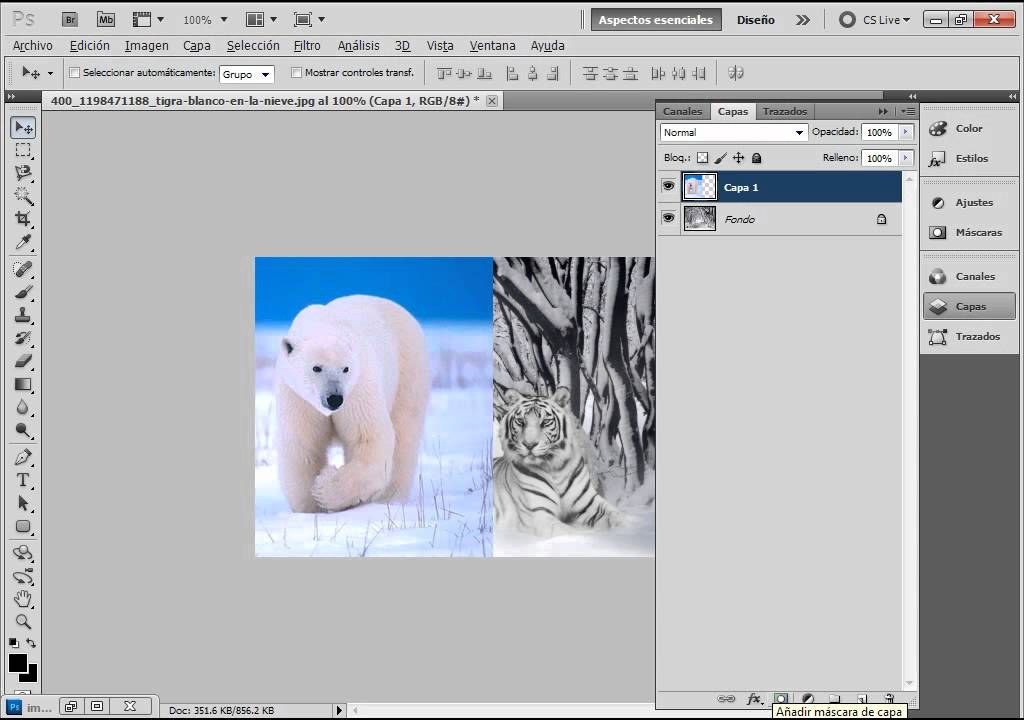Select the Path Selection tool
The height and width of the screenshot is (720, 1024).
[23, 503]
